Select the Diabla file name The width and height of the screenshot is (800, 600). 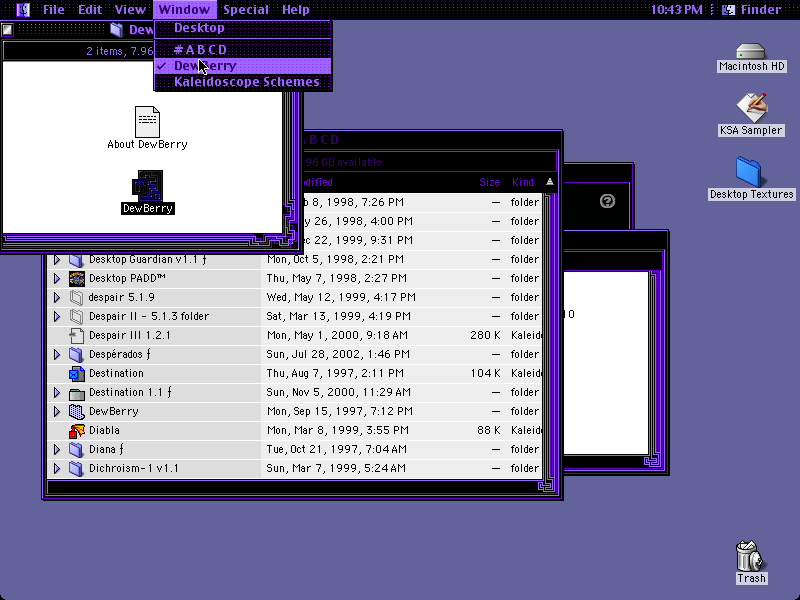(x=104, y=430)
